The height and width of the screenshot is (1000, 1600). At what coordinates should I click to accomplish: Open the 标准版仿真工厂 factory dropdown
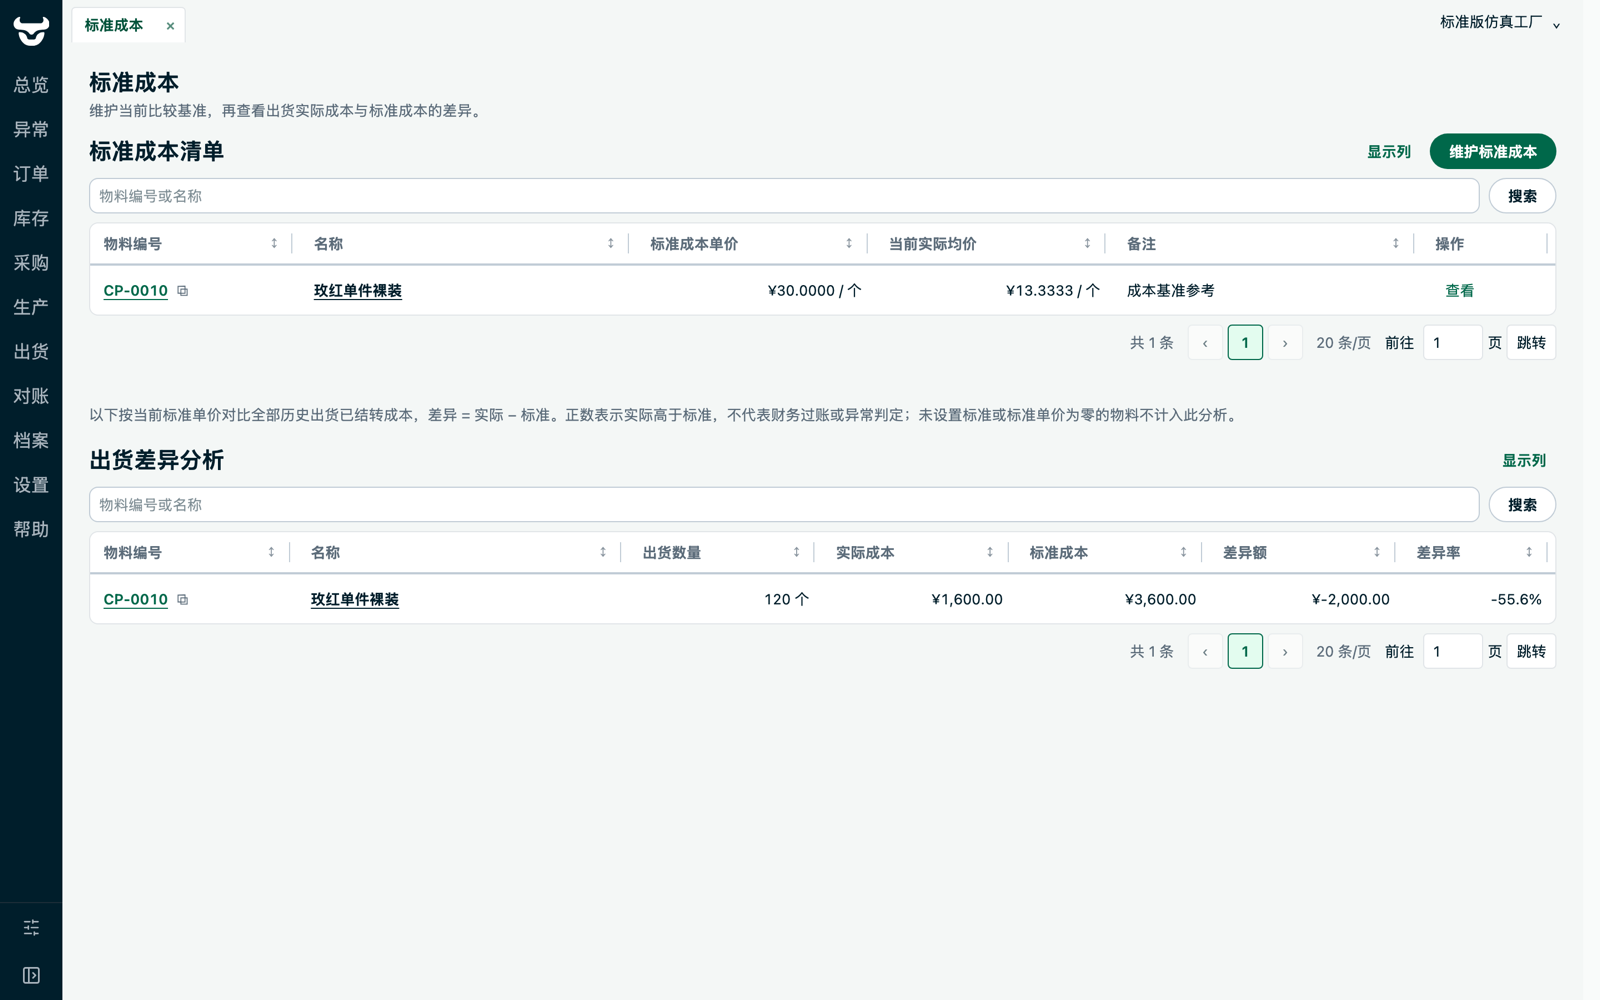1500,23
